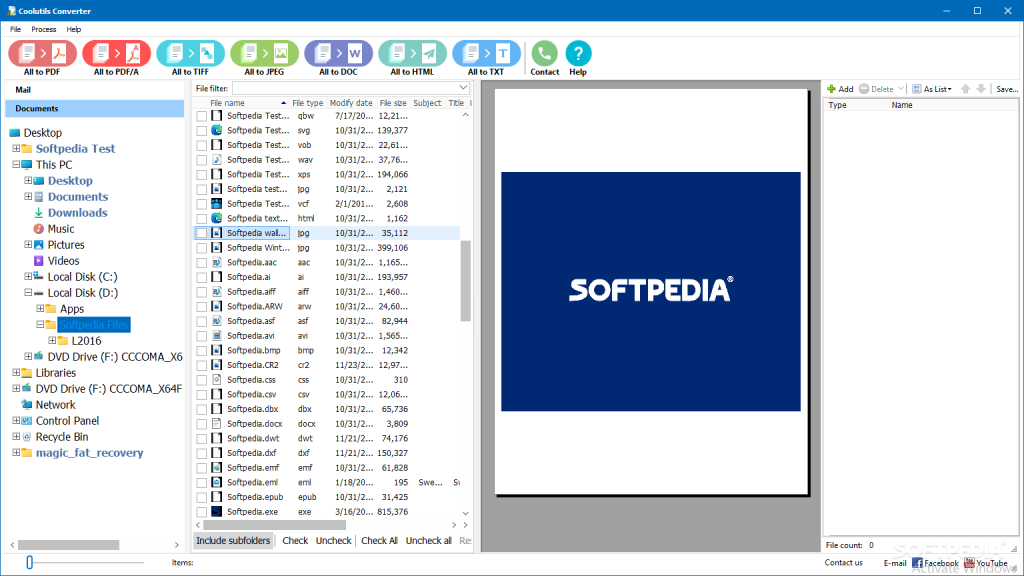Select the Network node in tree
1024x576 pixels.
pyautogui.click(x=56, y=405)
